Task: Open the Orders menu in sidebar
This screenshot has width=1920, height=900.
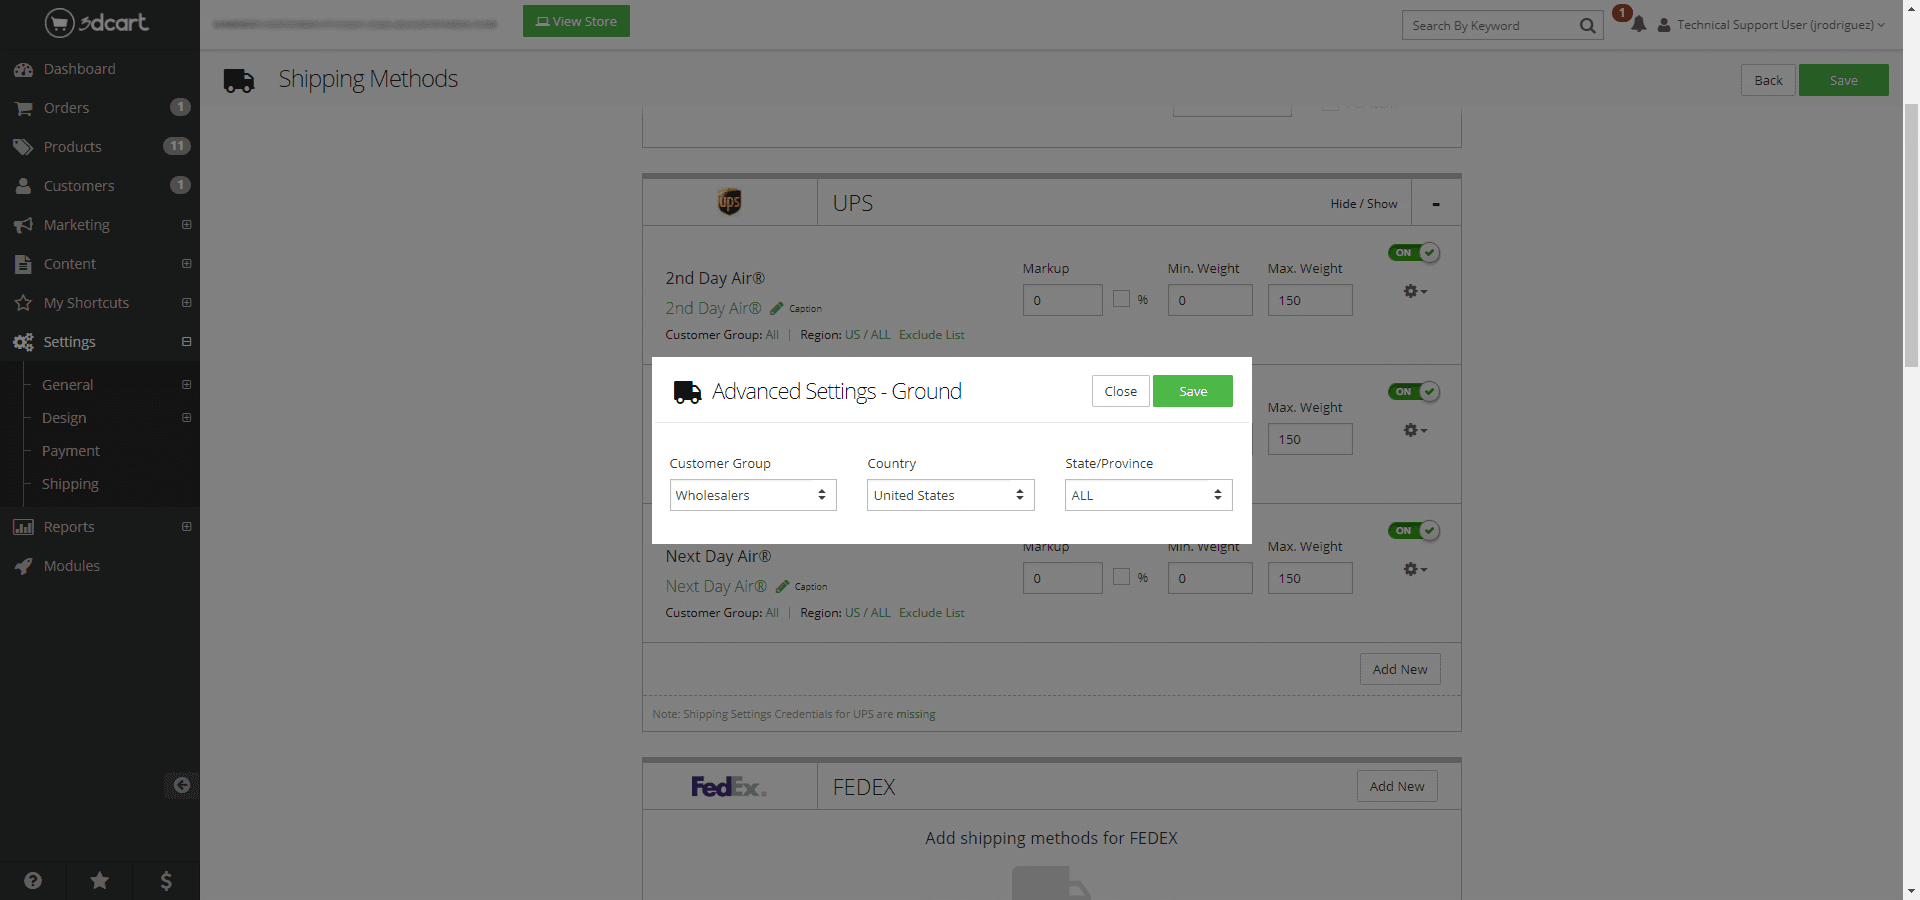Action: point(67,108)
